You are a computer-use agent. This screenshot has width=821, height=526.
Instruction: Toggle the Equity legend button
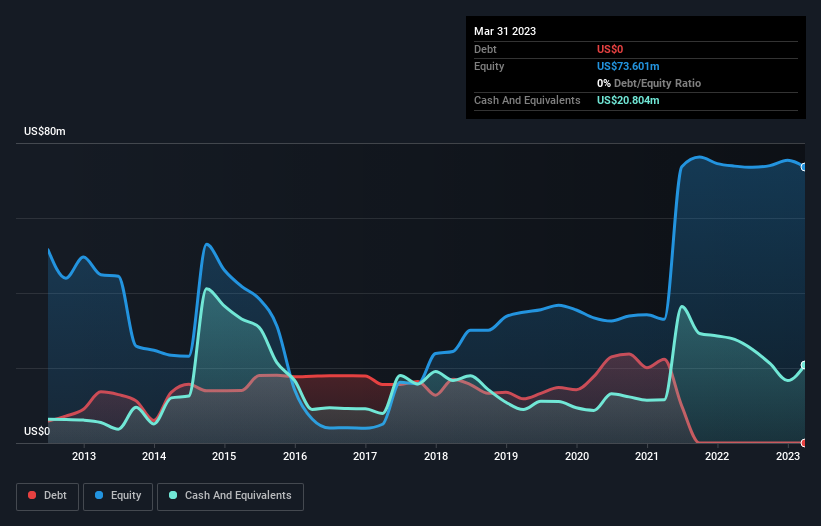[118, 496]
